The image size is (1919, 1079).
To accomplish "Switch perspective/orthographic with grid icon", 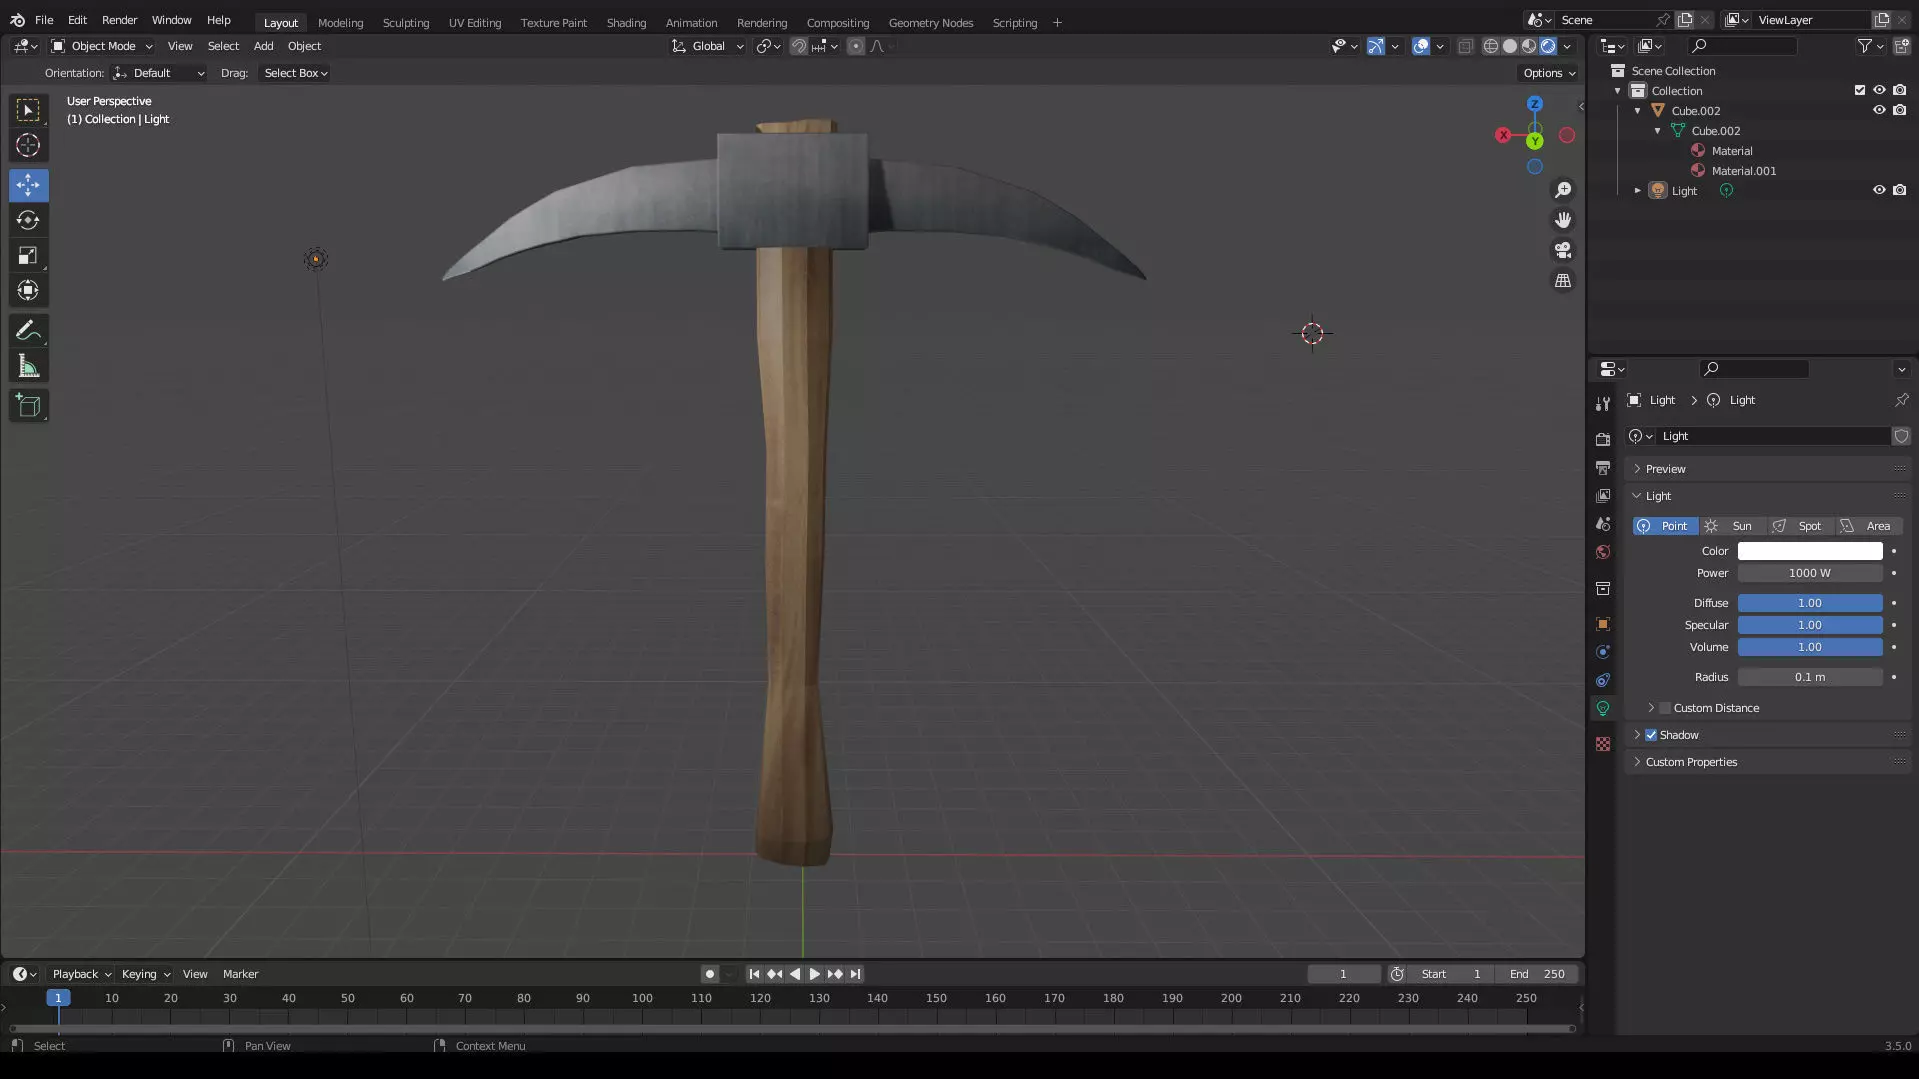I will tap(1563, 281).
